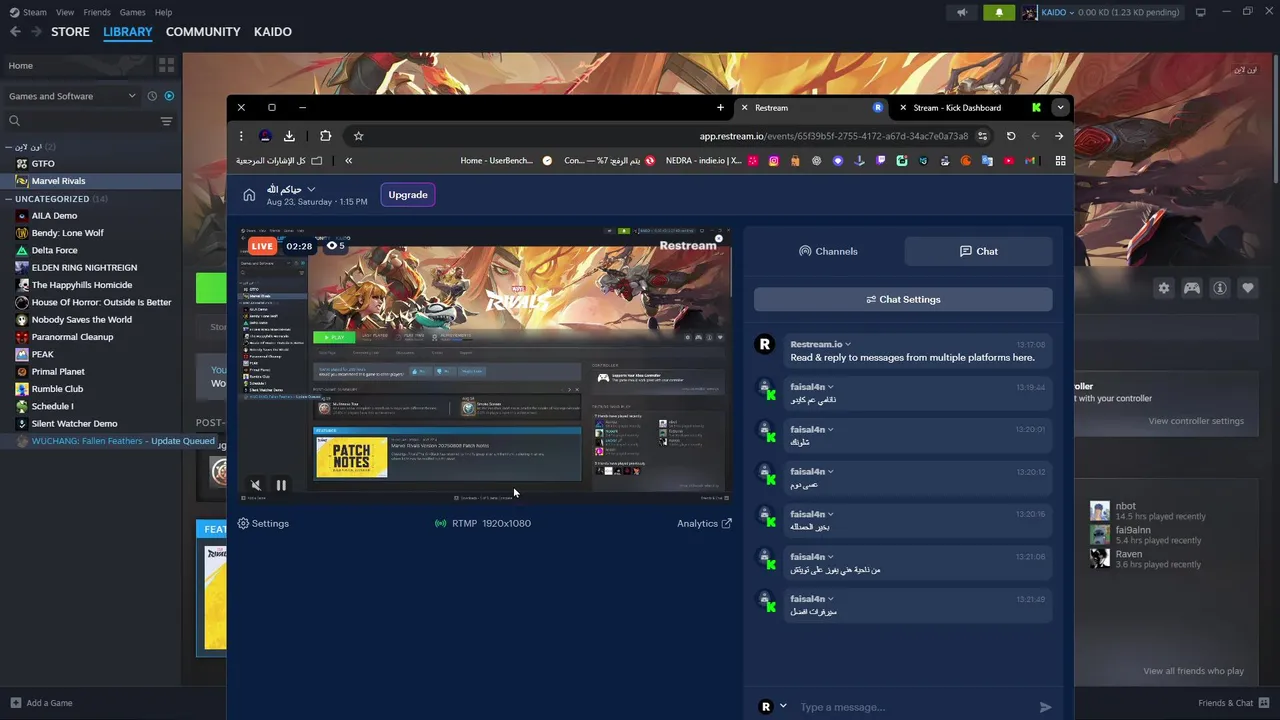This screenshot has height=720, width=1280.
Task: Expand event title dropdown in Restream
Action: (x=311, y=189)
